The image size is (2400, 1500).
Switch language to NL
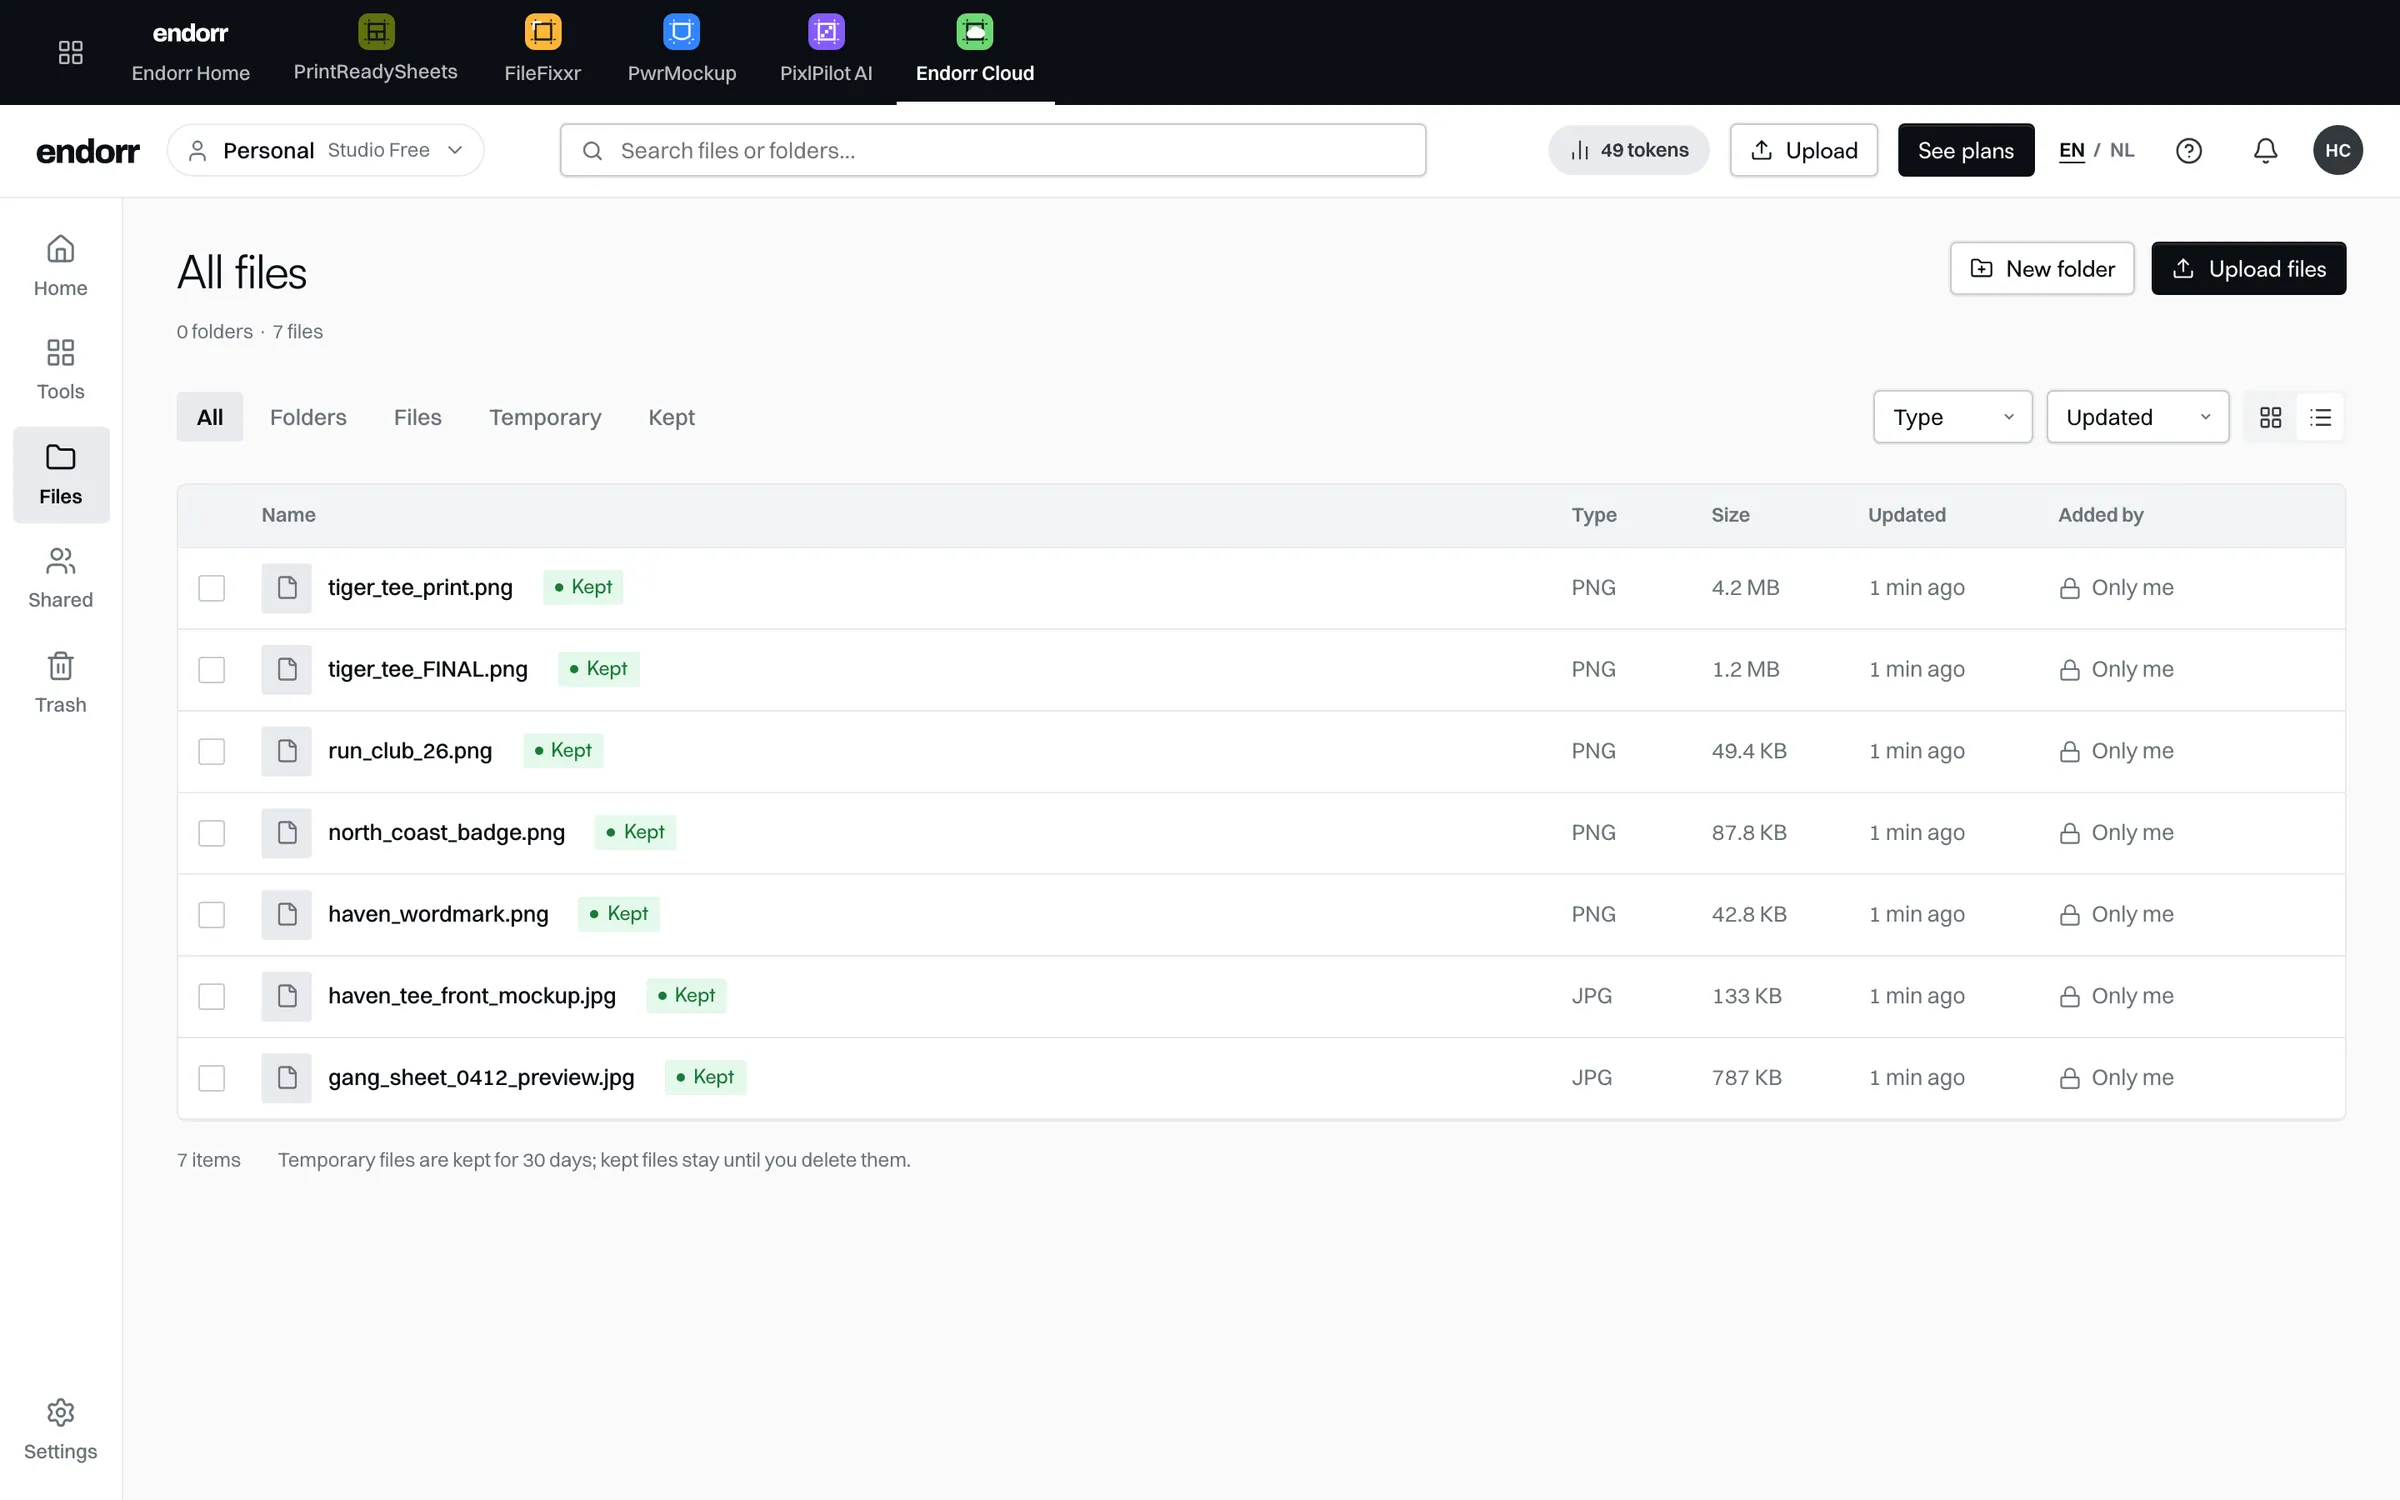2121,150
